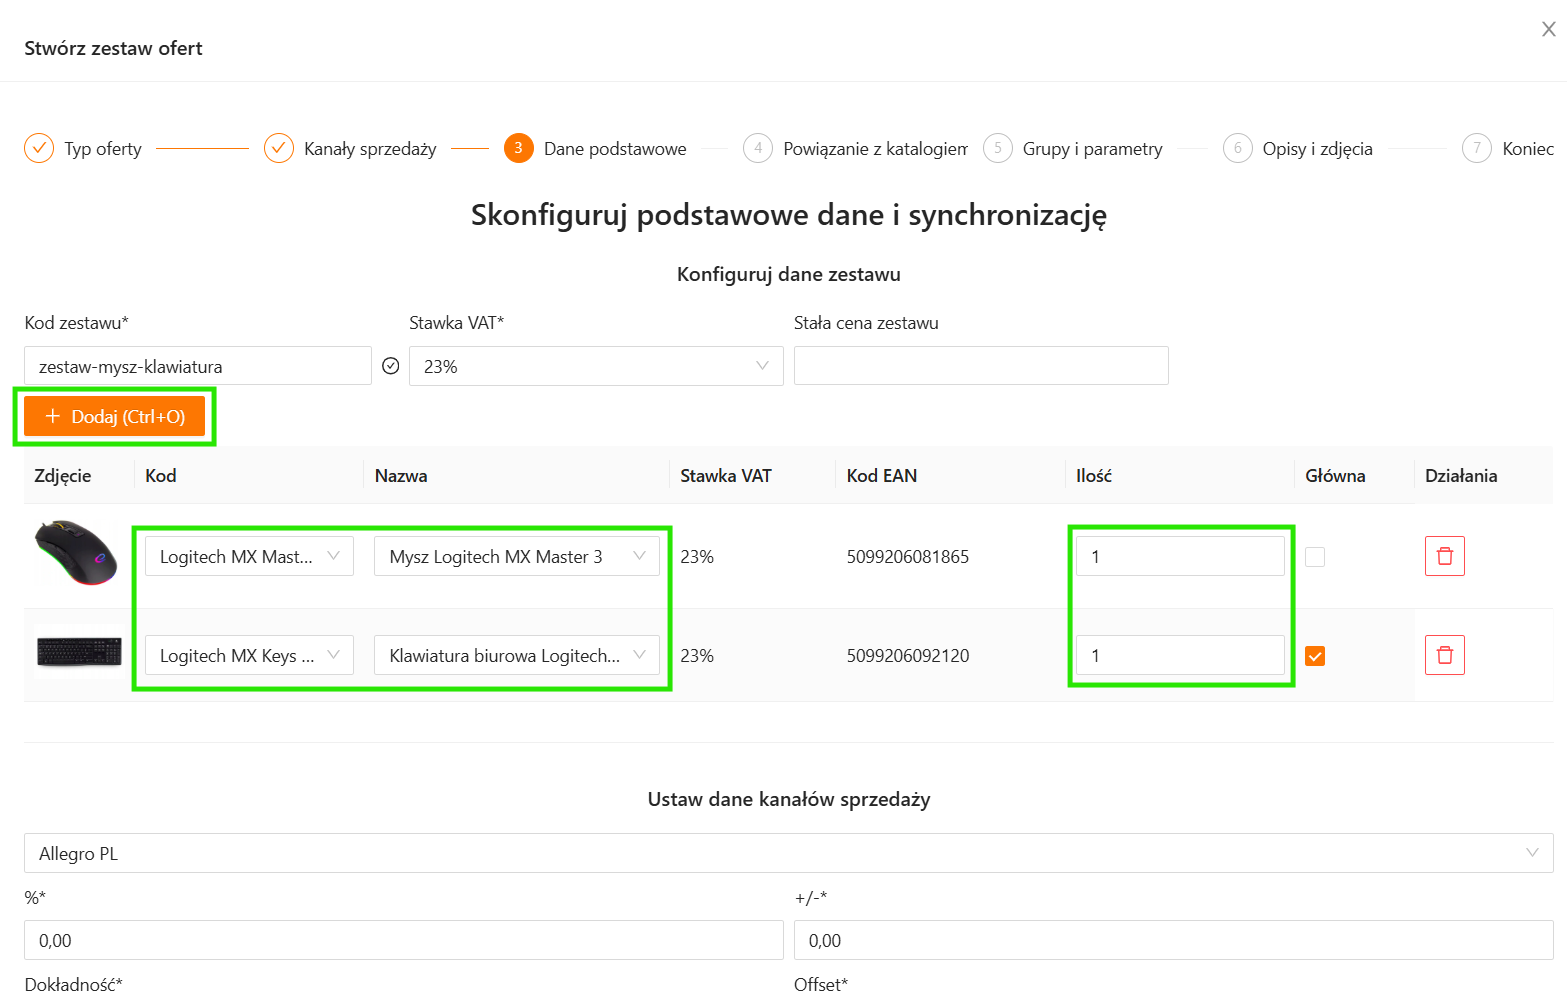Go to completed step Kanały sprzedaży
This screenshot has width=1567, height=1000.
(279, 148)
